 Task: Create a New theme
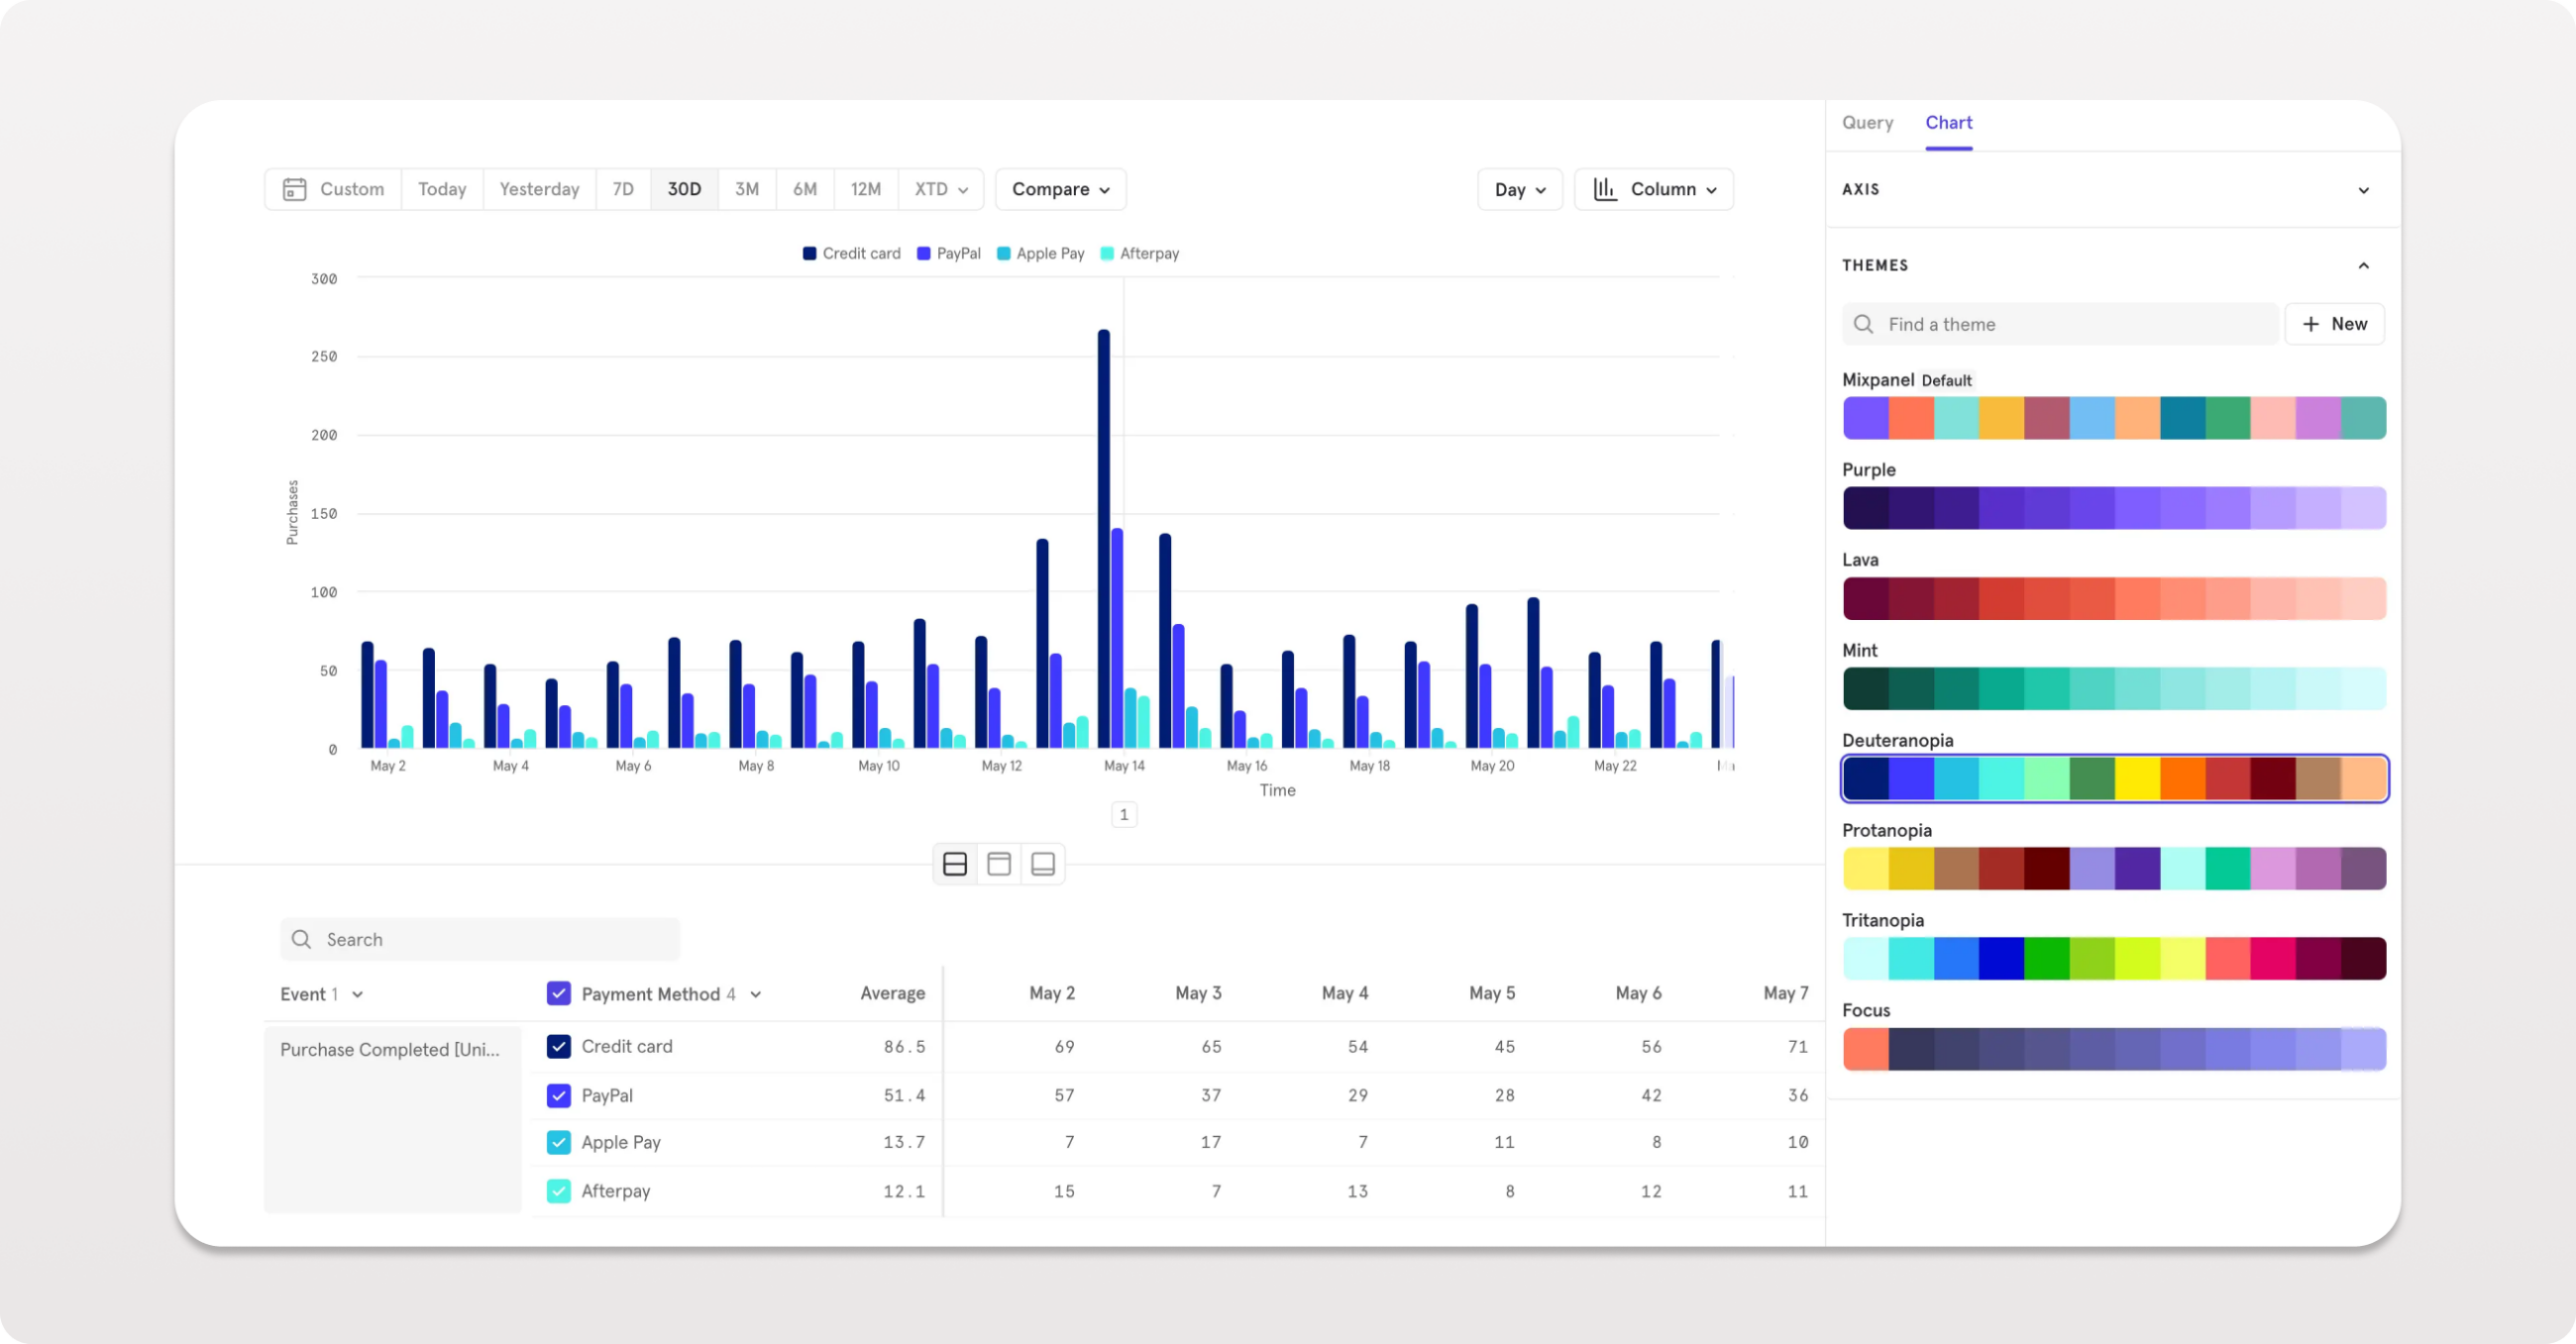pos(2335,324)
